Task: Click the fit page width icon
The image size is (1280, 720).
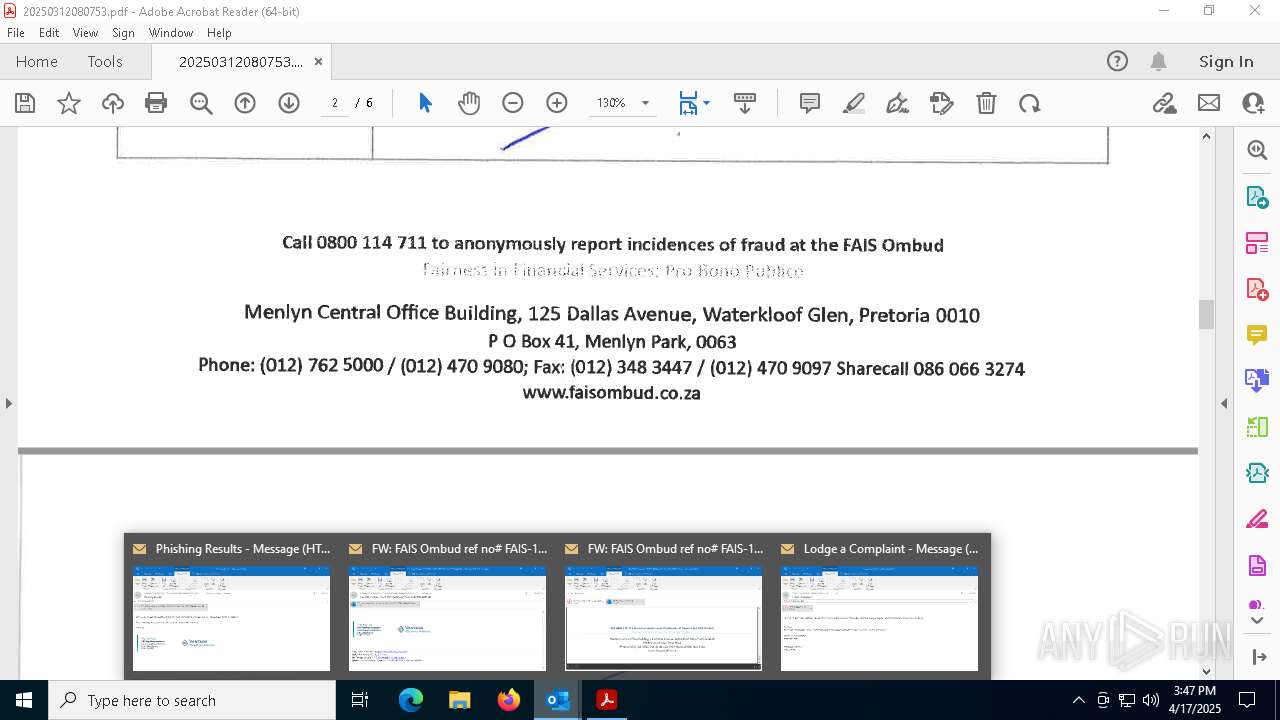Action: [x=688, y=103]
